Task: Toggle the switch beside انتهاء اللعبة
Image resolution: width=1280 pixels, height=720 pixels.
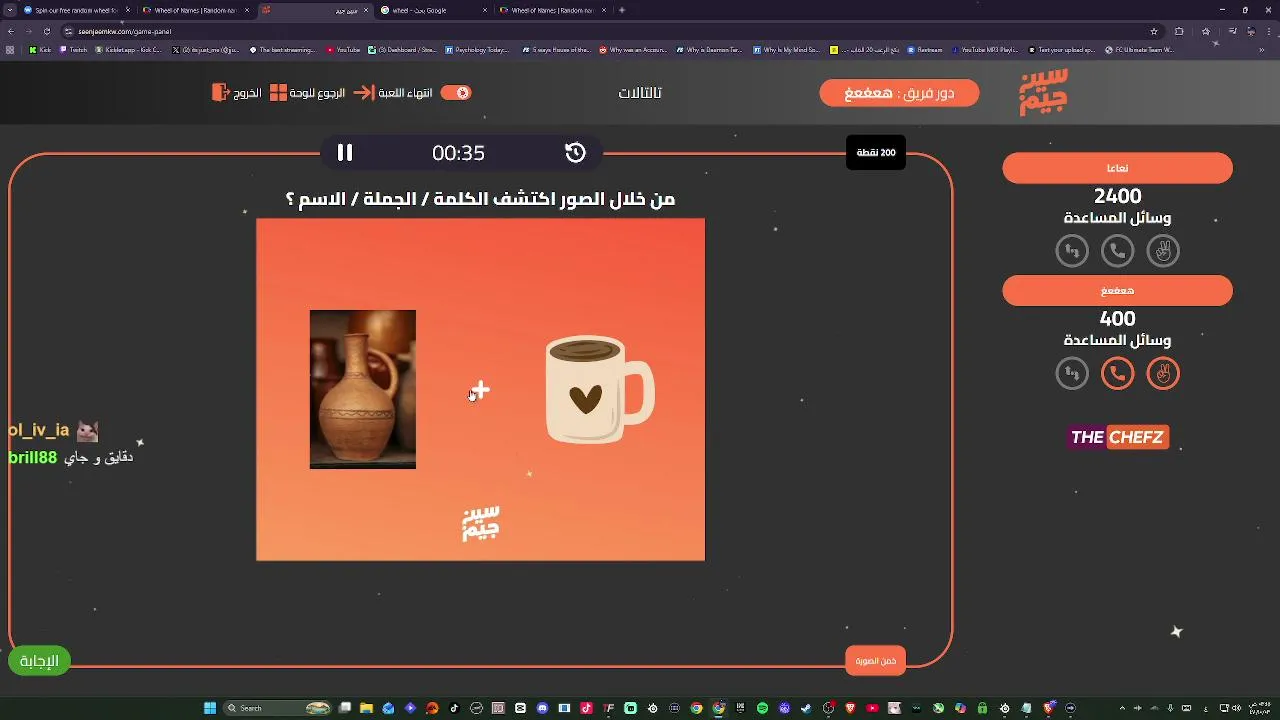Action: pyautogui.click(x=456, y=92)
